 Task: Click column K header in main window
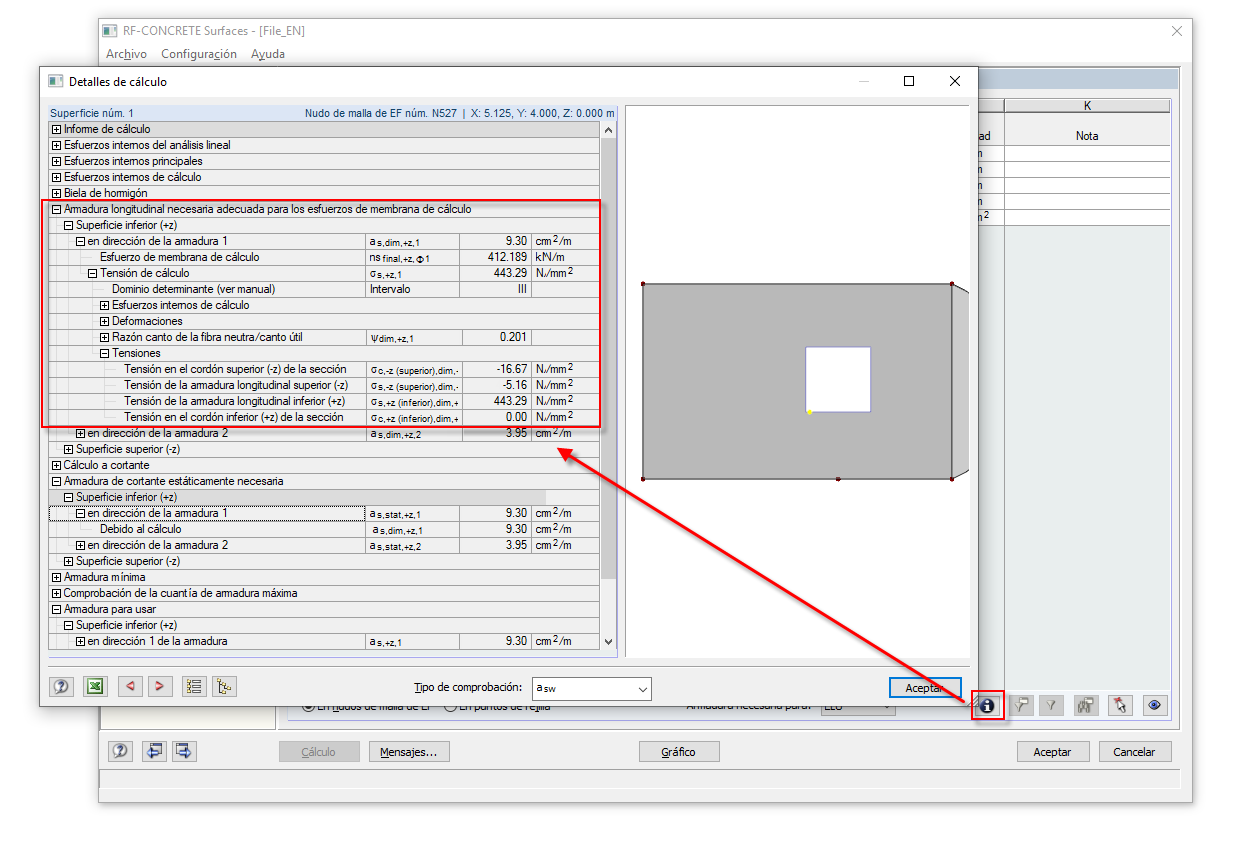tap(1087, 105)
